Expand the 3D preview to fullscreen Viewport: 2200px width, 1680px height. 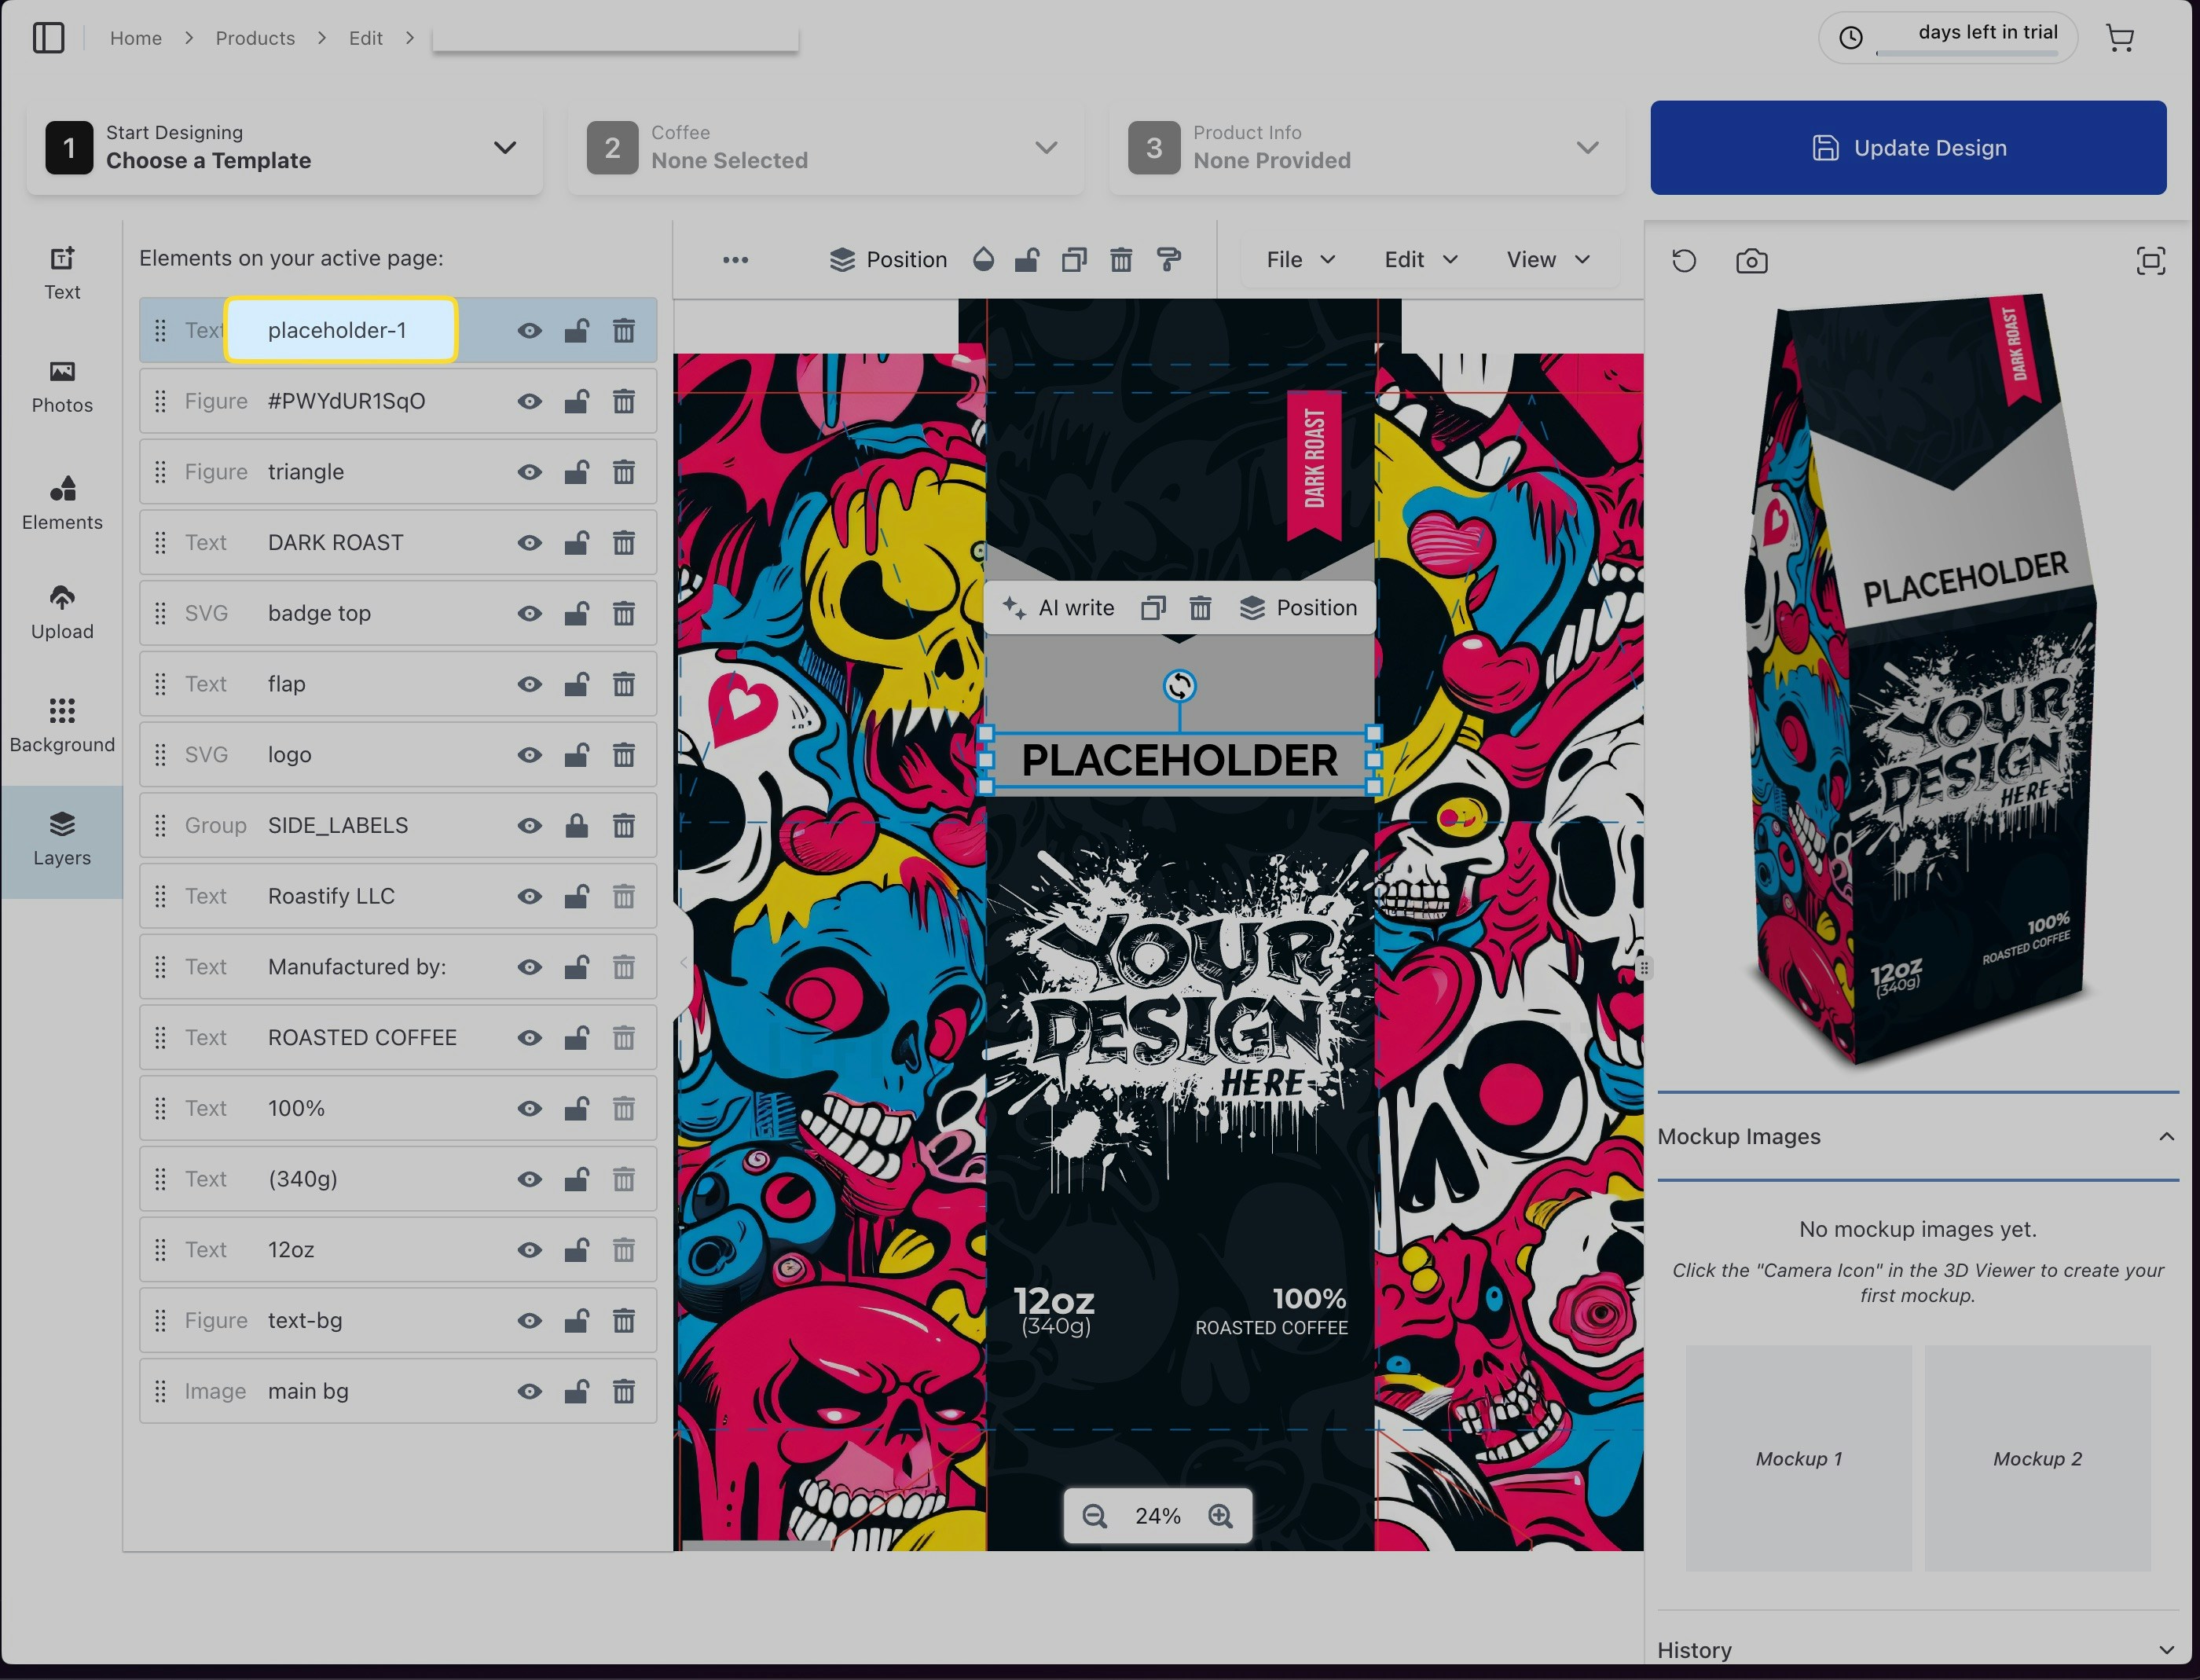click(x=2150, y=262)
